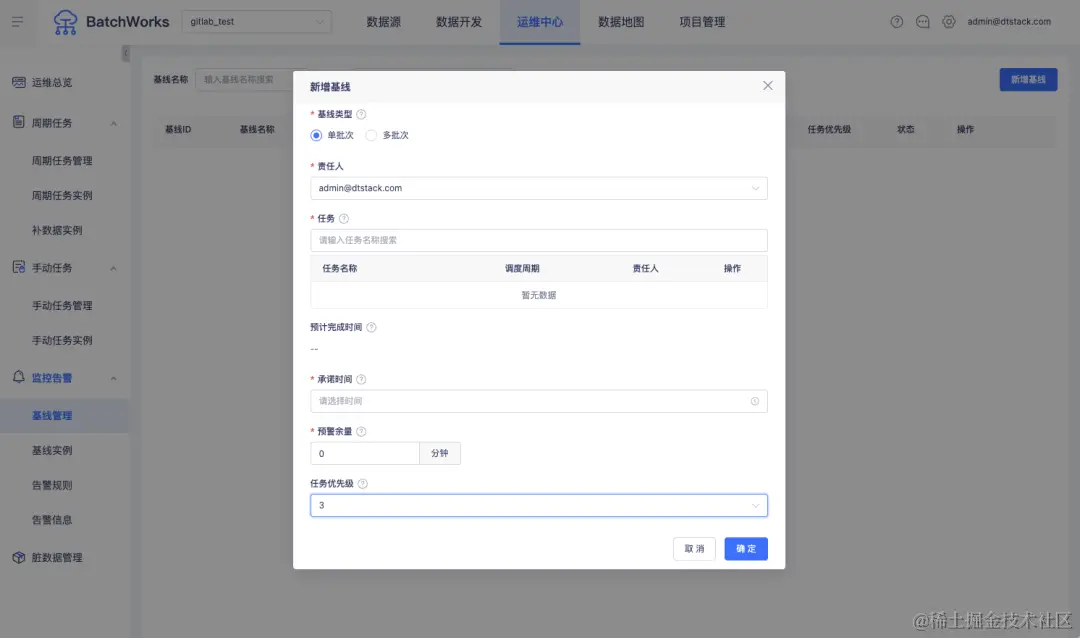Open the help question-mark icon in header
Viewport: 1080px width, 638px height.
[896, 22]
